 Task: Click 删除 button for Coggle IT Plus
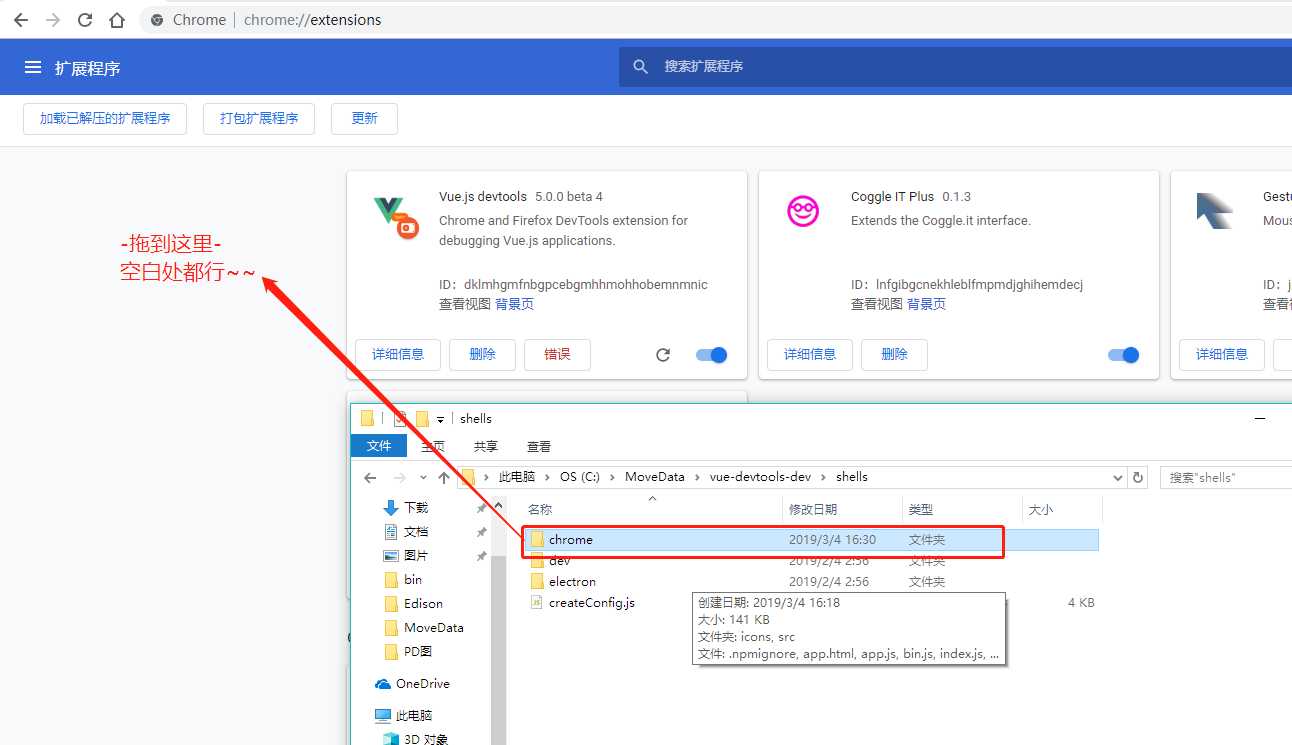click(x=894, y=355)
